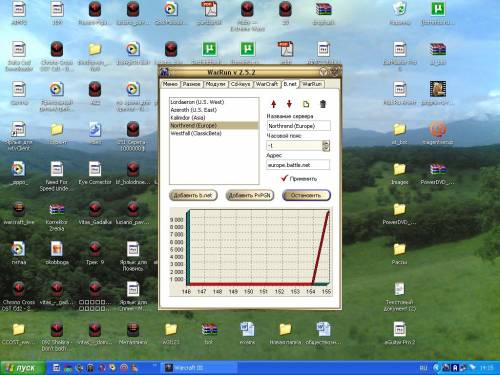Delete server using trash can icon

tap(323, 104)
